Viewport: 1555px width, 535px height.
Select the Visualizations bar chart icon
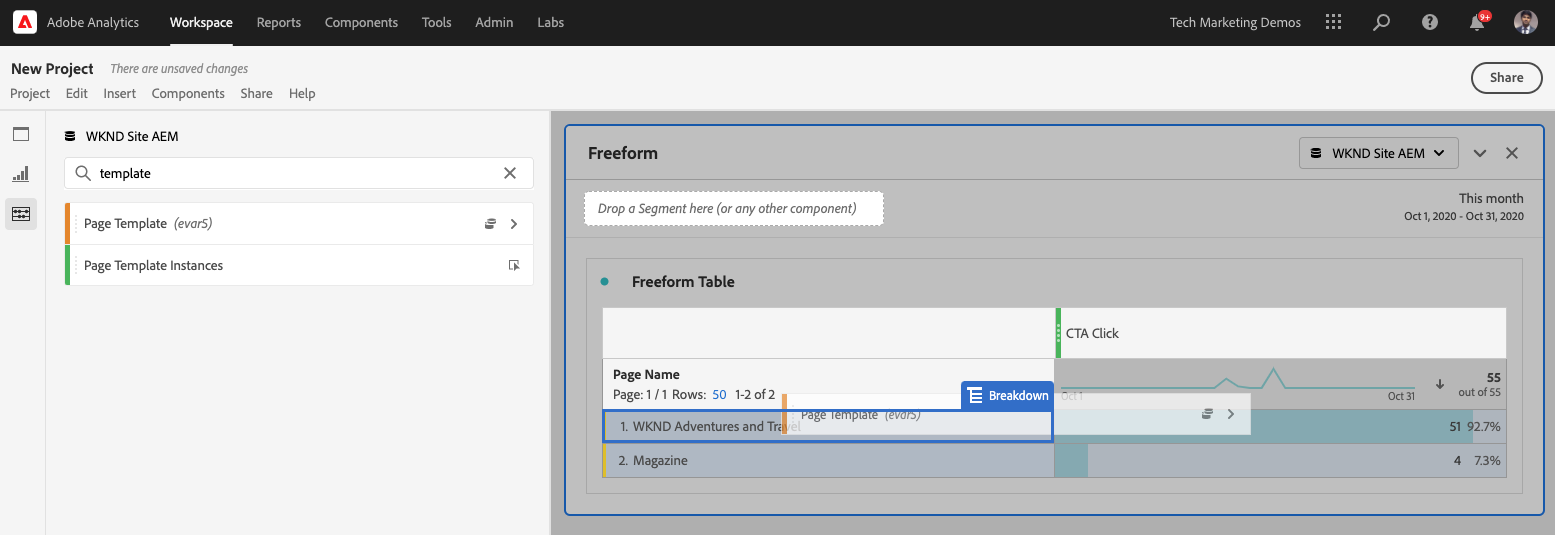(x=21, y=174)
